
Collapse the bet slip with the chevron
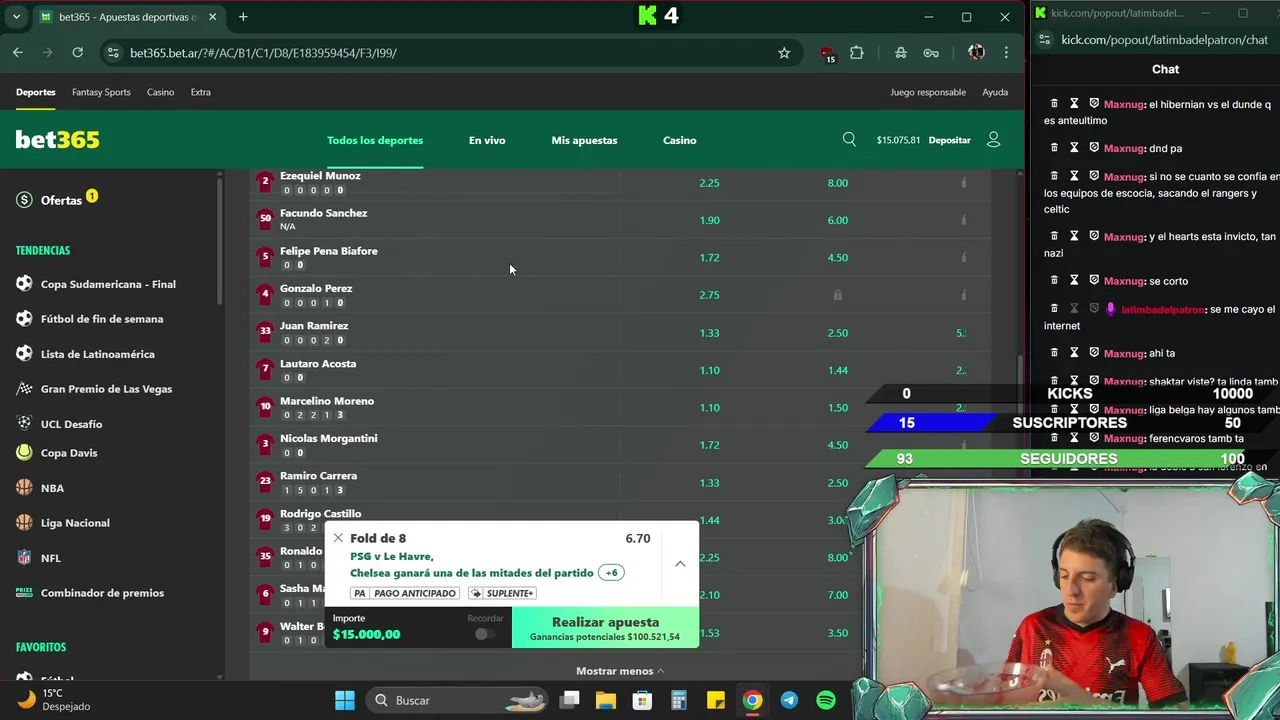680,564
